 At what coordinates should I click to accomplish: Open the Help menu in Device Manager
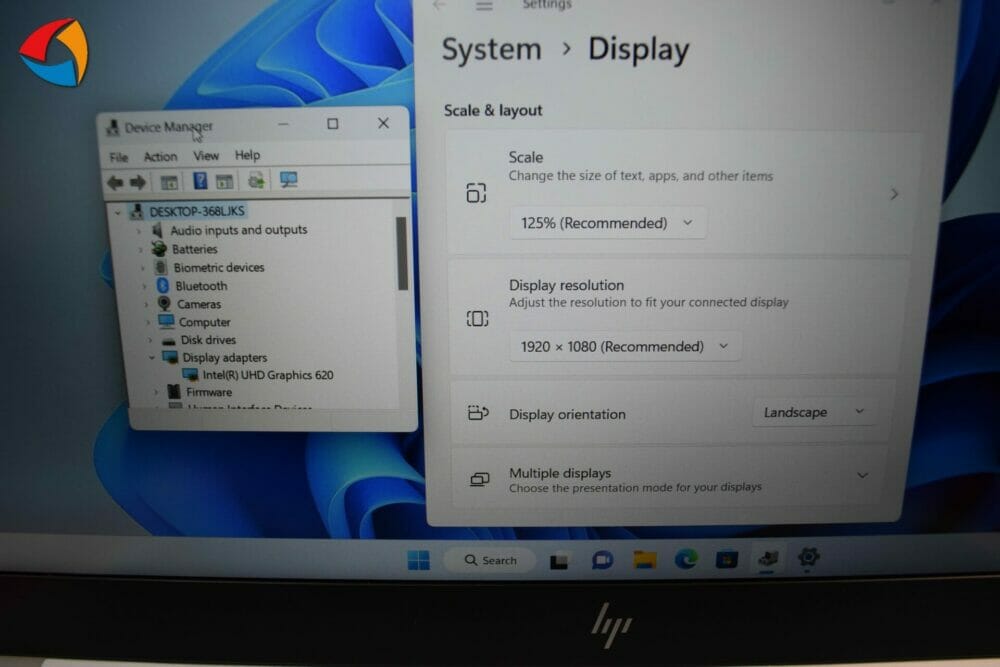(x=247, y=155)
